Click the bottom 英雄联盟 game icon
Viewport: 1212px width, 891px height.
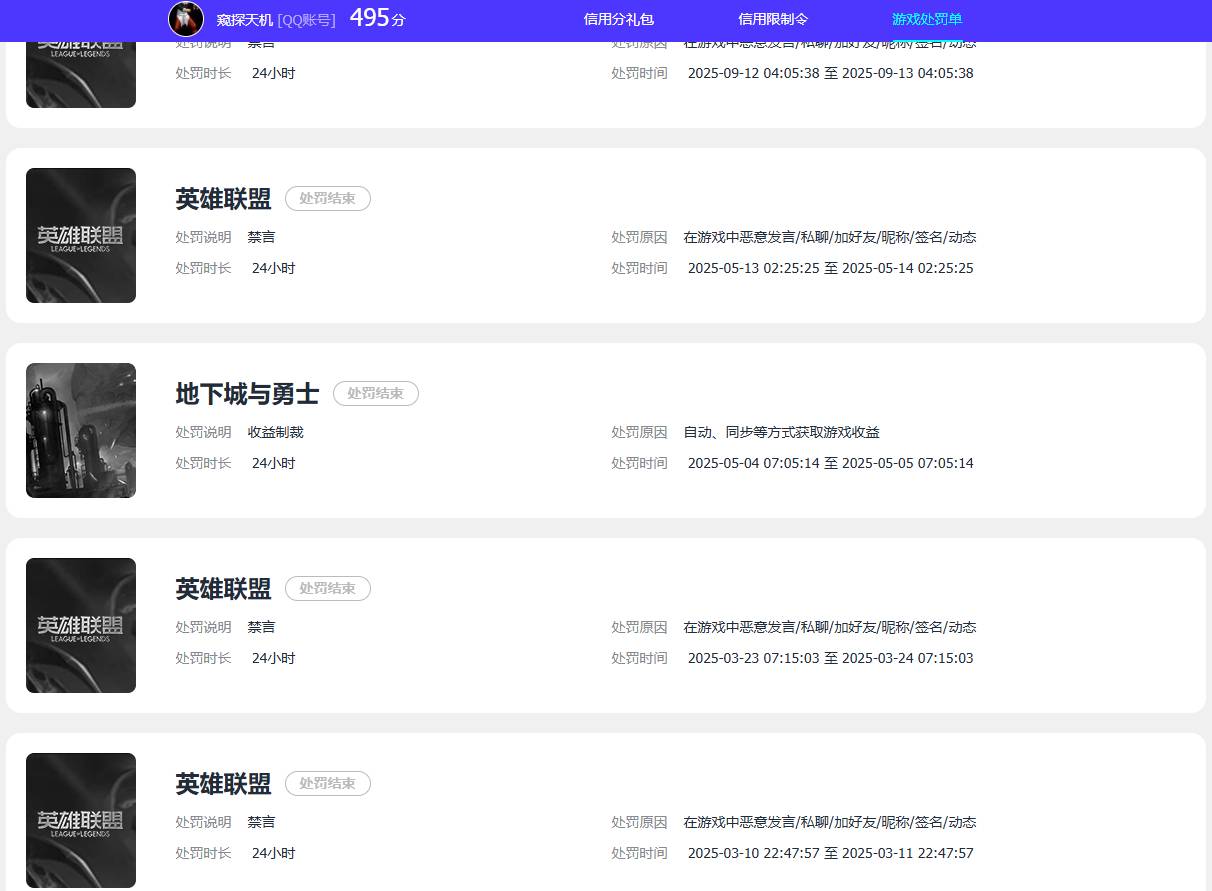click(80, 820)
